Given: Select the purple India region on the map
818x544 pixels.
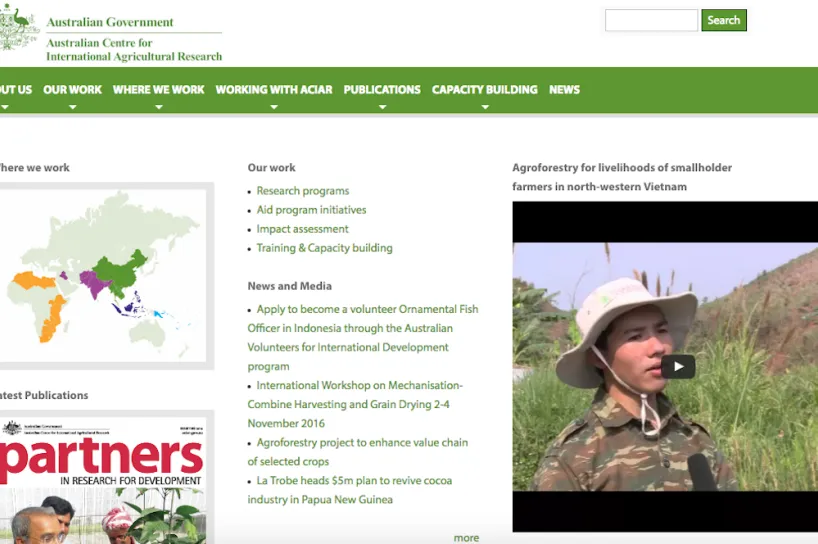Looking at the screenshot, I should [95, 284].
